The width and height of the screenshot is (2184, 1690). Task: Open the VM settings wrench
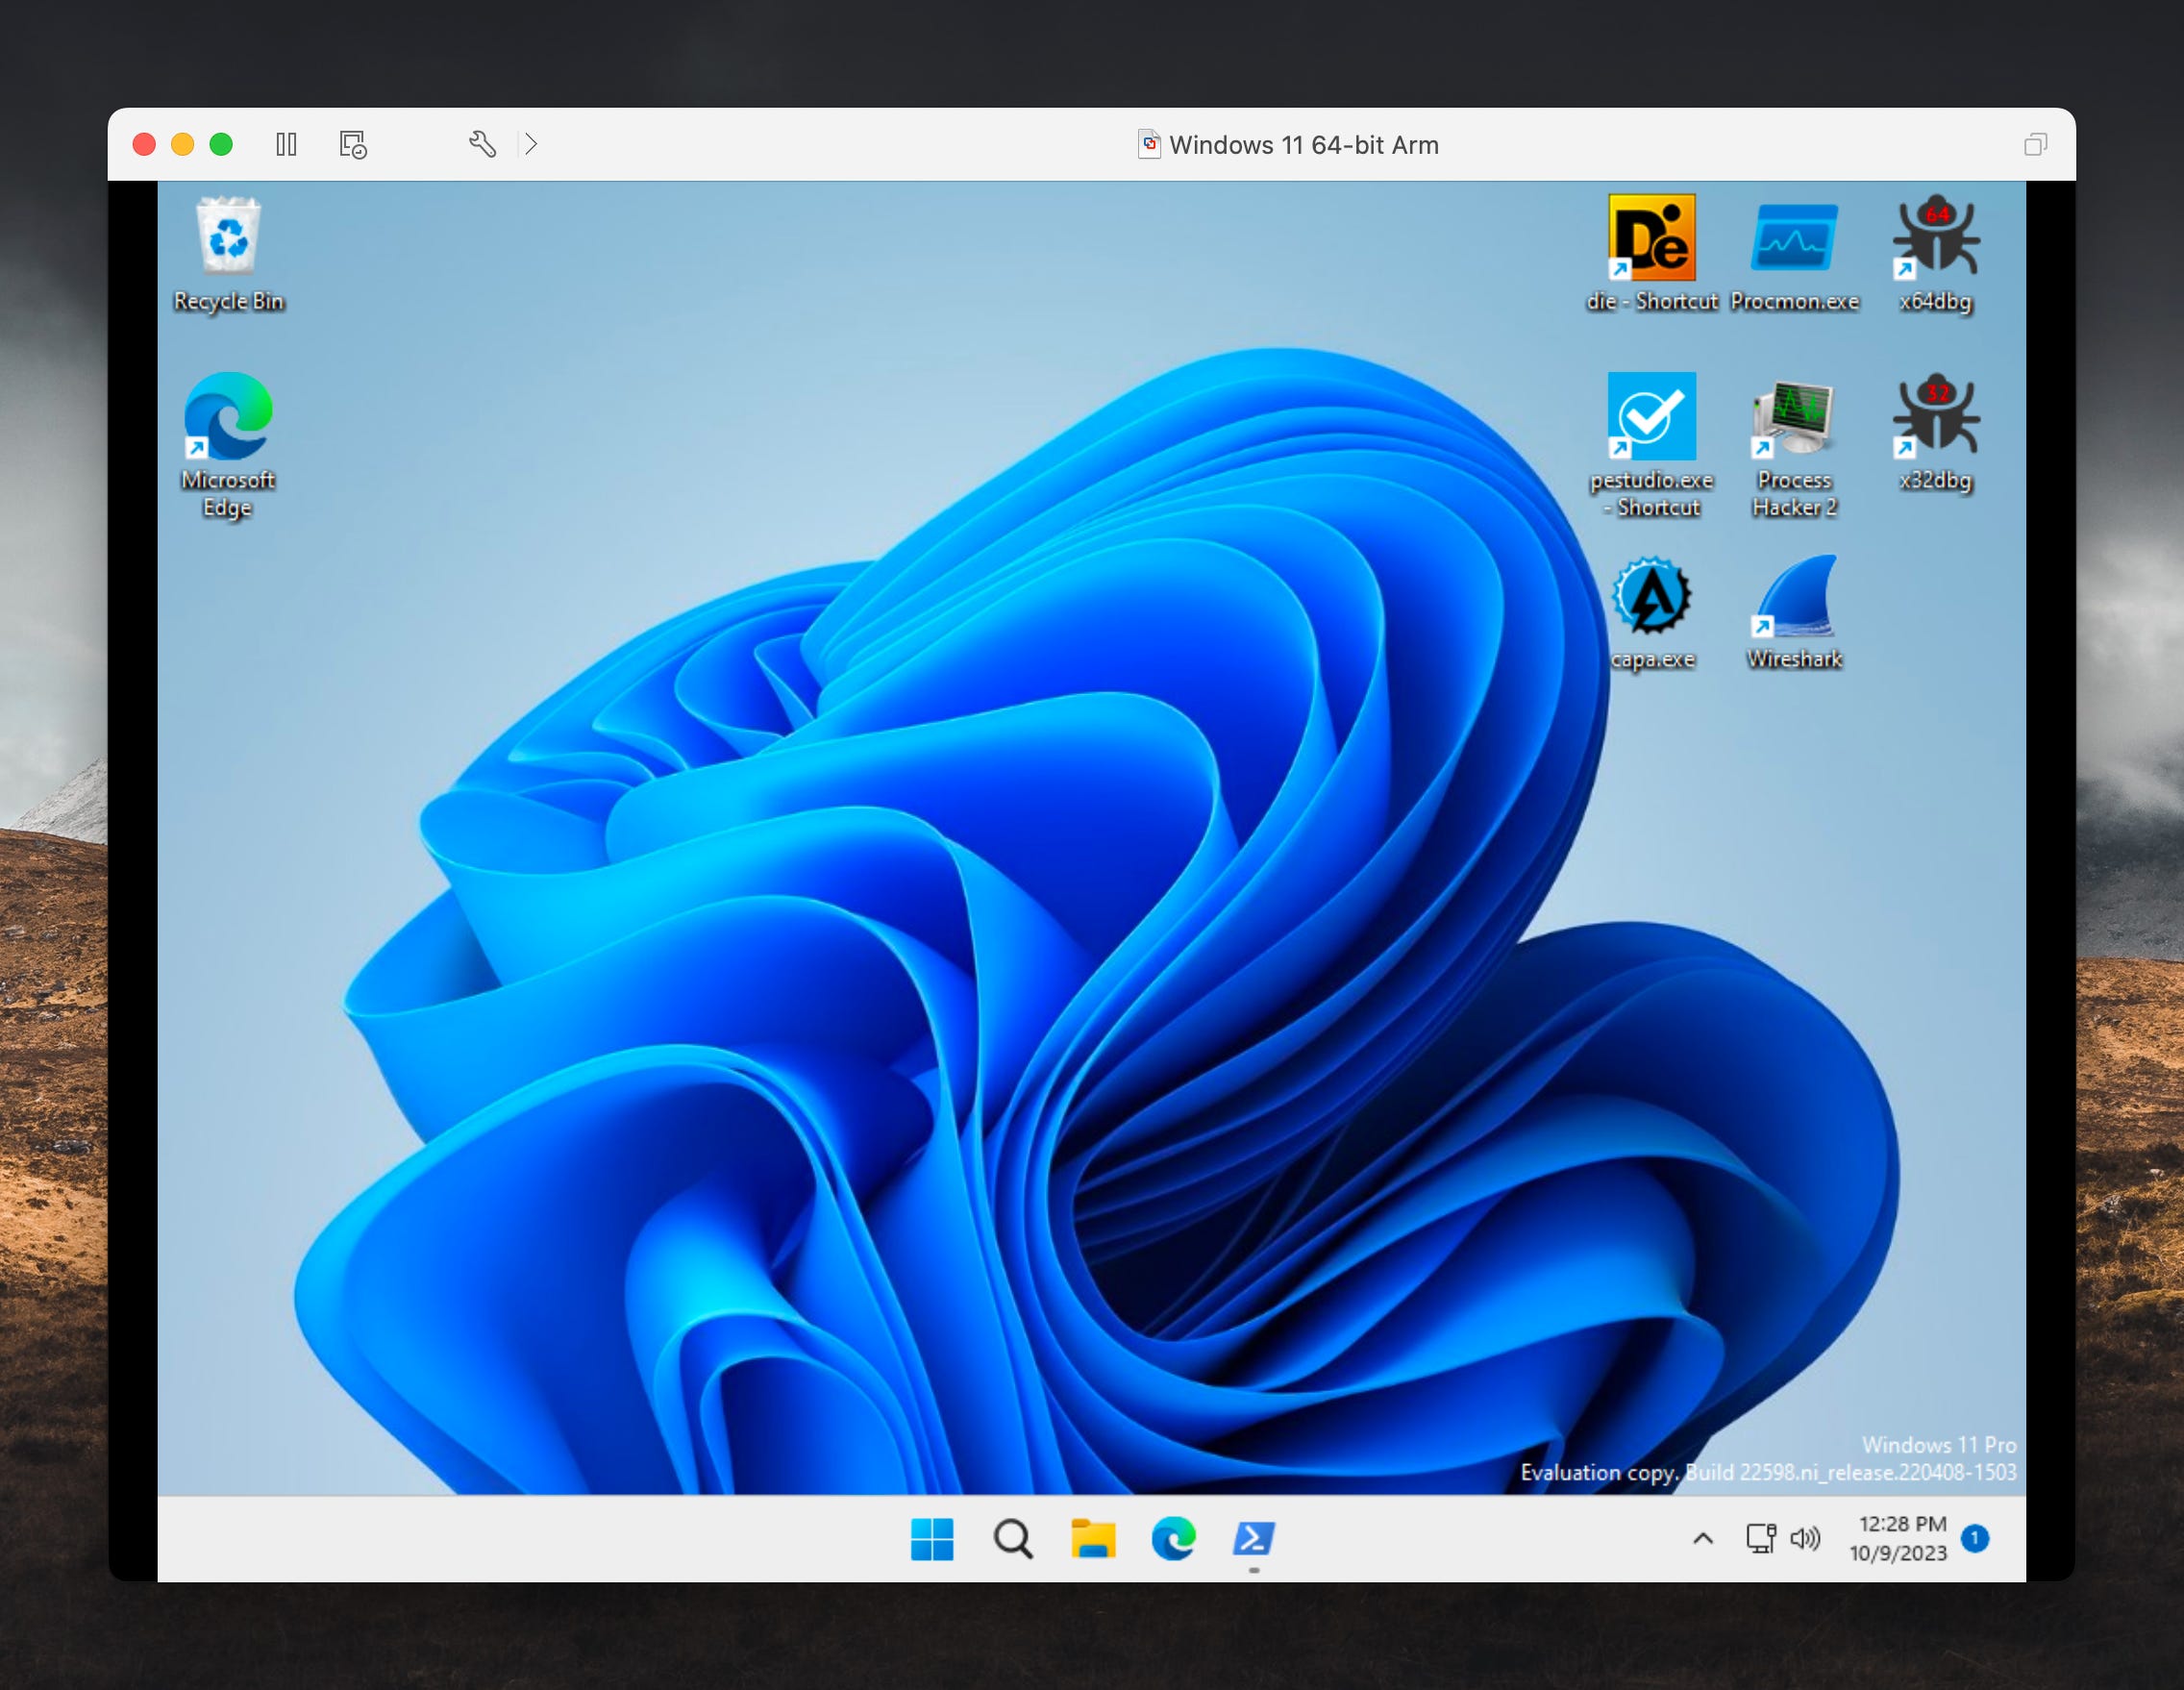click(x=482, y=145)
